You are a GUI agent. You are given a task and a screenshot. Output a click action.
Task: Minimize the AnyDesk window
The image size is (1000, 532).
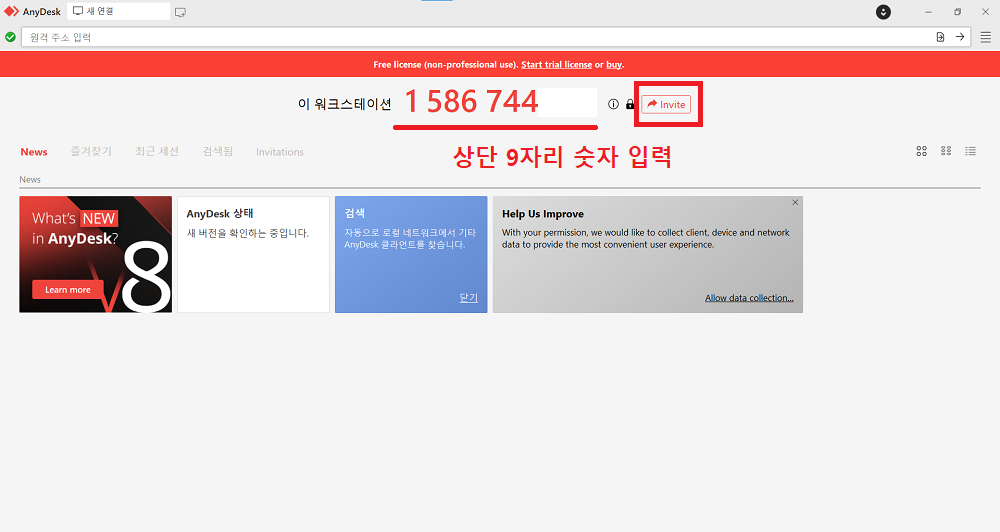(x=929, y=12)
